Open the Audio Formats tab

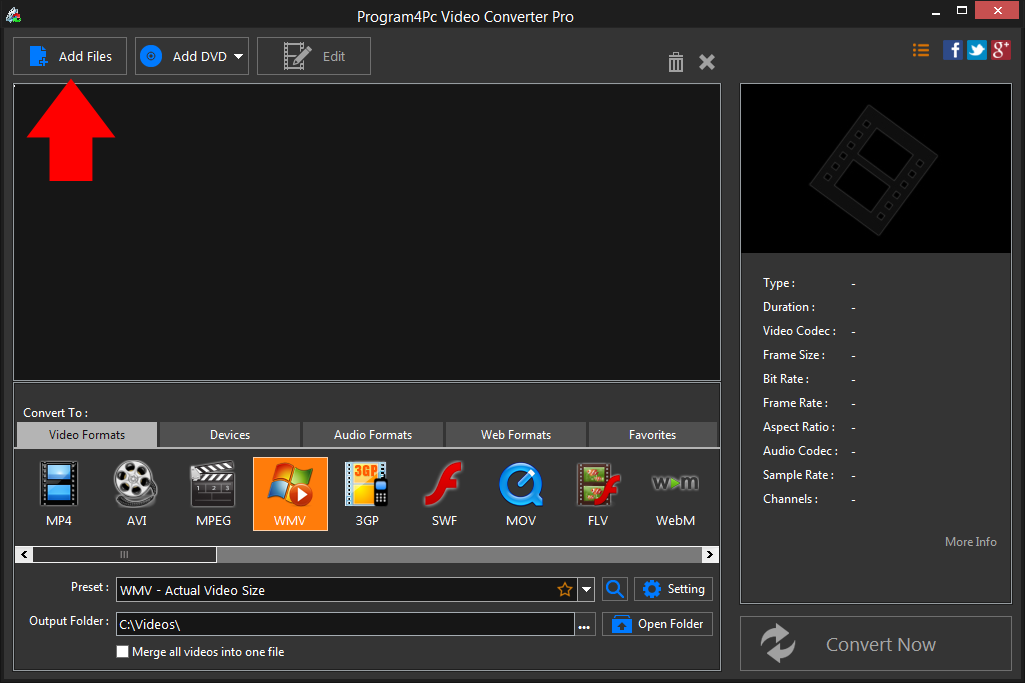[372, 434]
